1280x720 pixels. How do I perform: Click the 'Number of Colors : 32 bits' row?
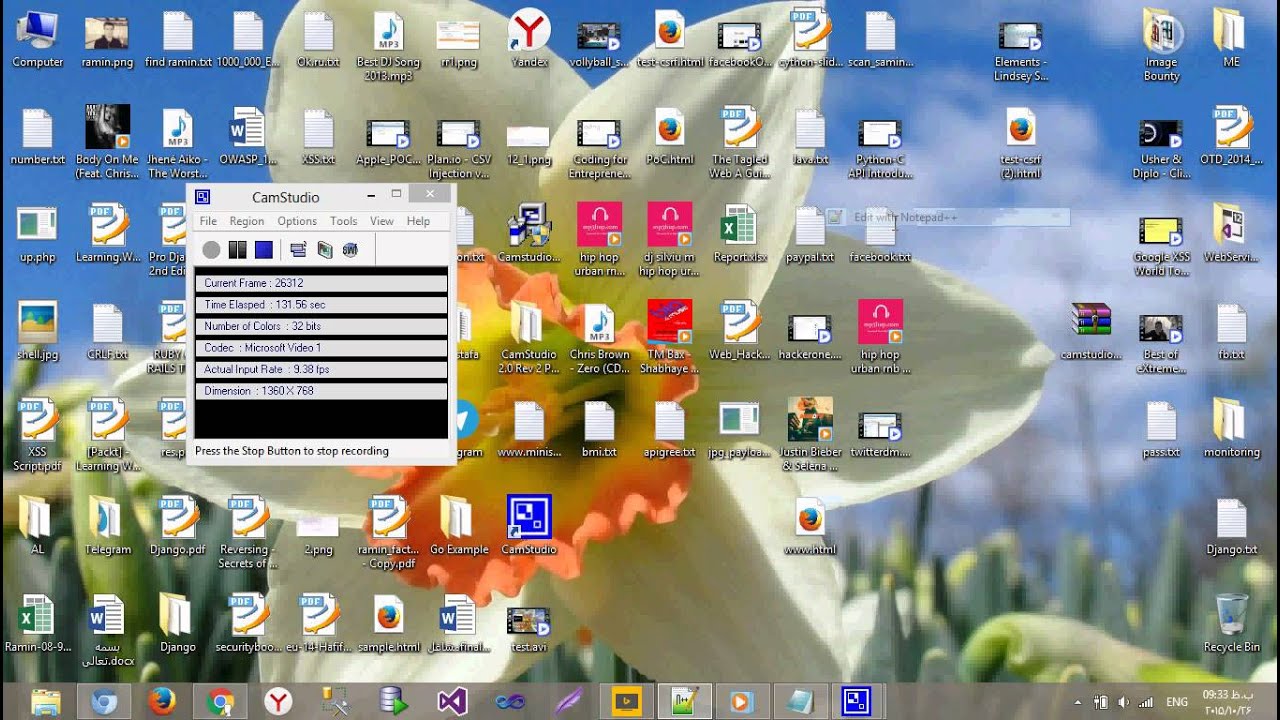(321, 326)
